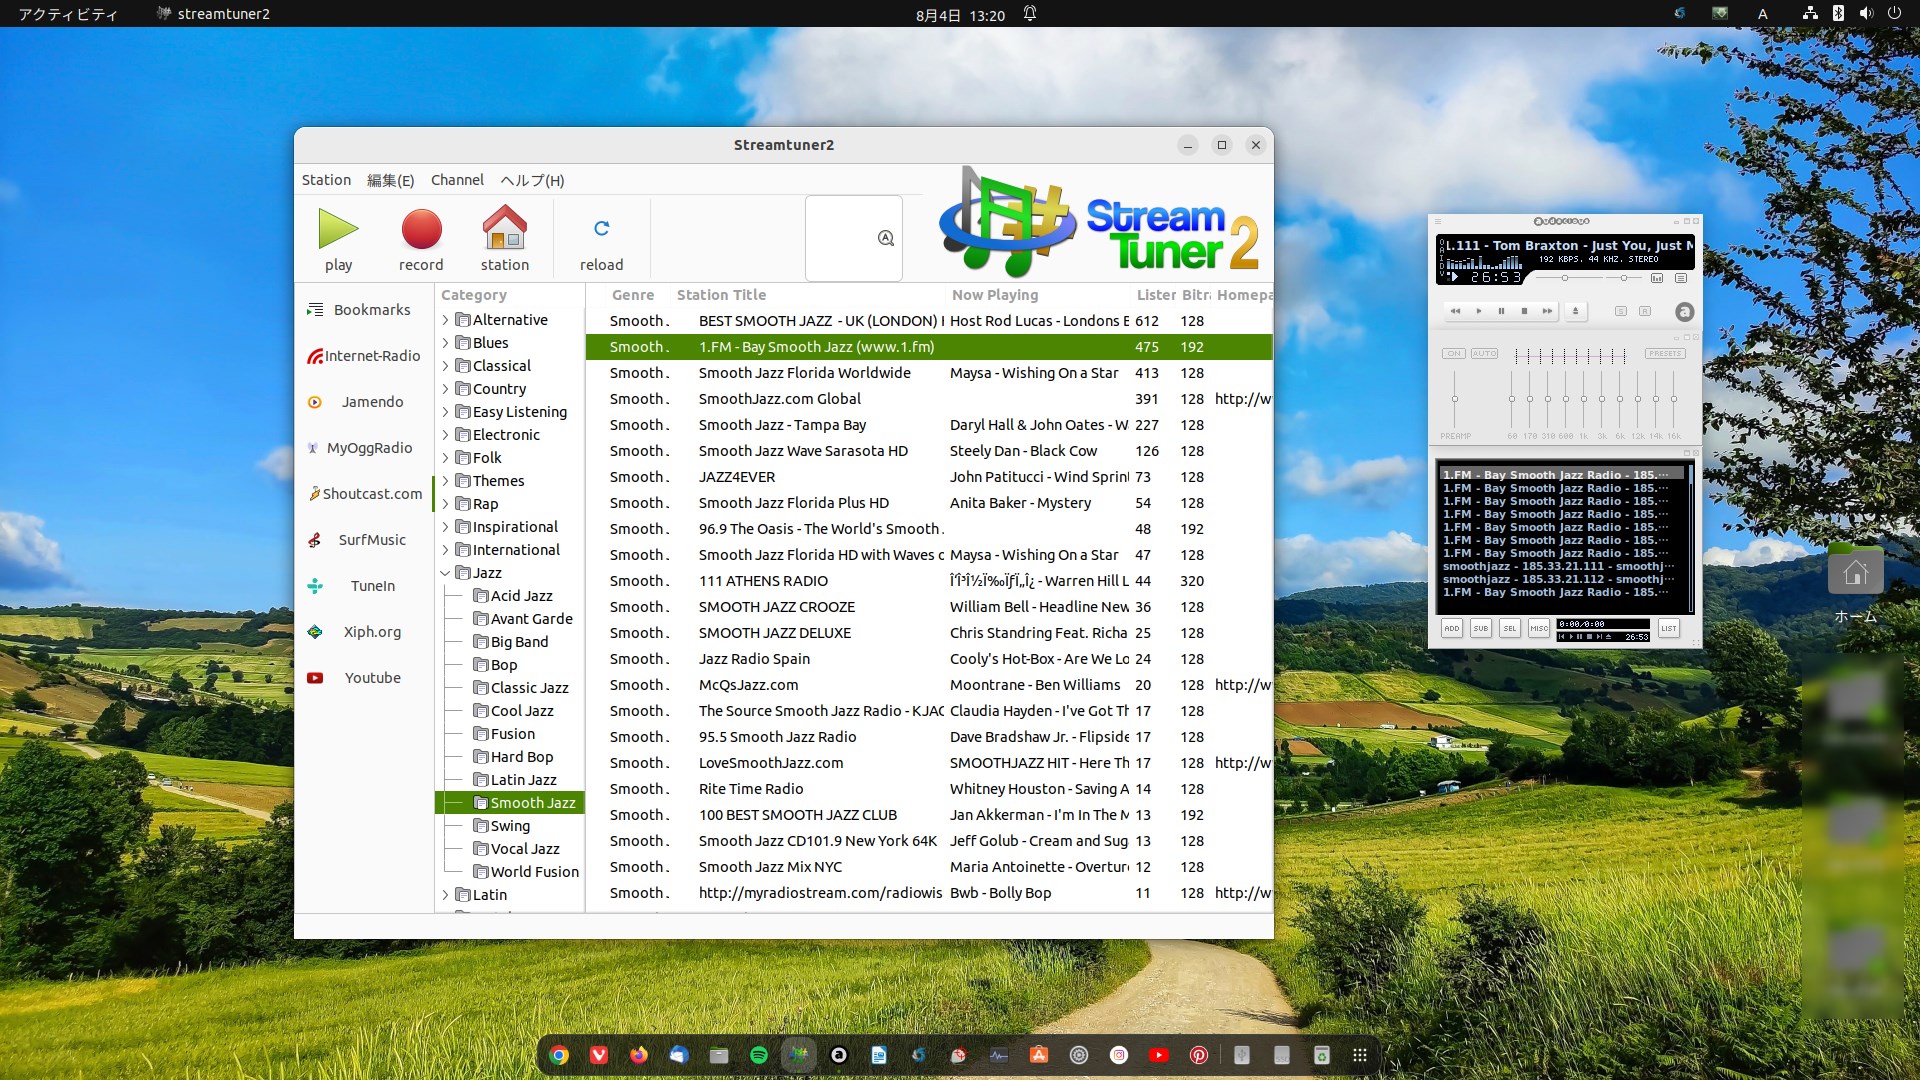
Task: Open equalizer PRESETS in Audacious
Action: [1665, 353]
